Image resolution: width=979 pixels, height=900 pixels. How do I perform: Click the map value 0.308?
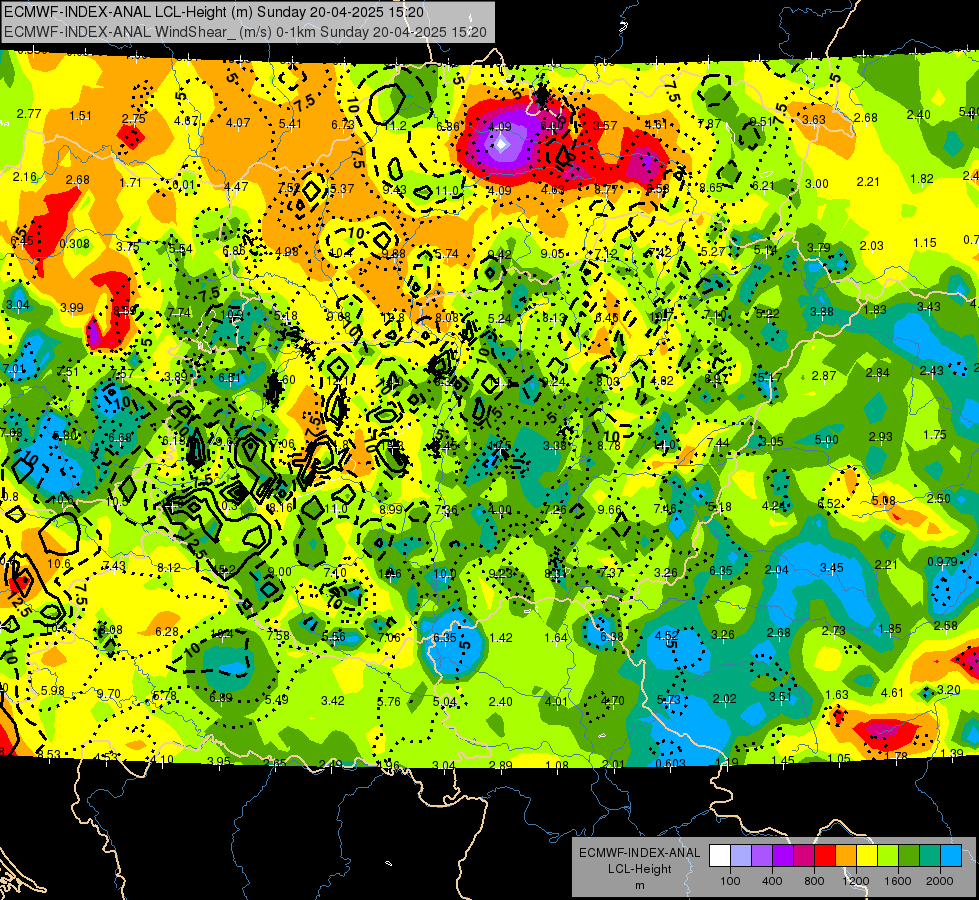[74, 244]
